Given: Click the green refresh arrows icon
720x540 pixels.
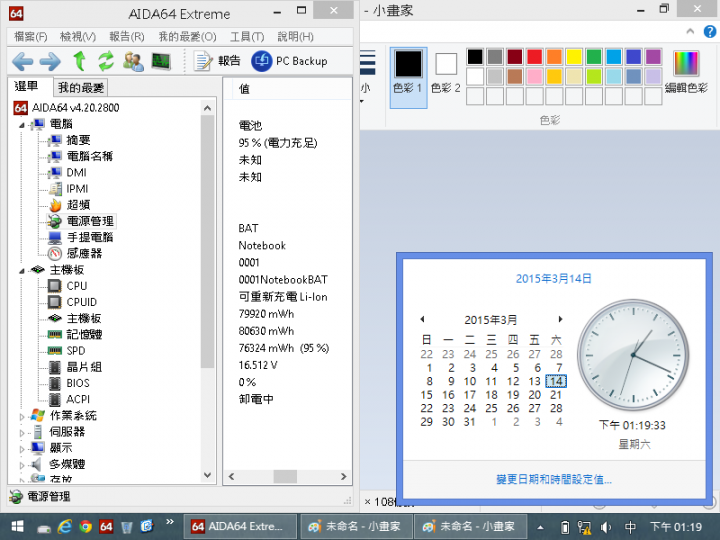Looking at the screenshot, I should (106, 61).
